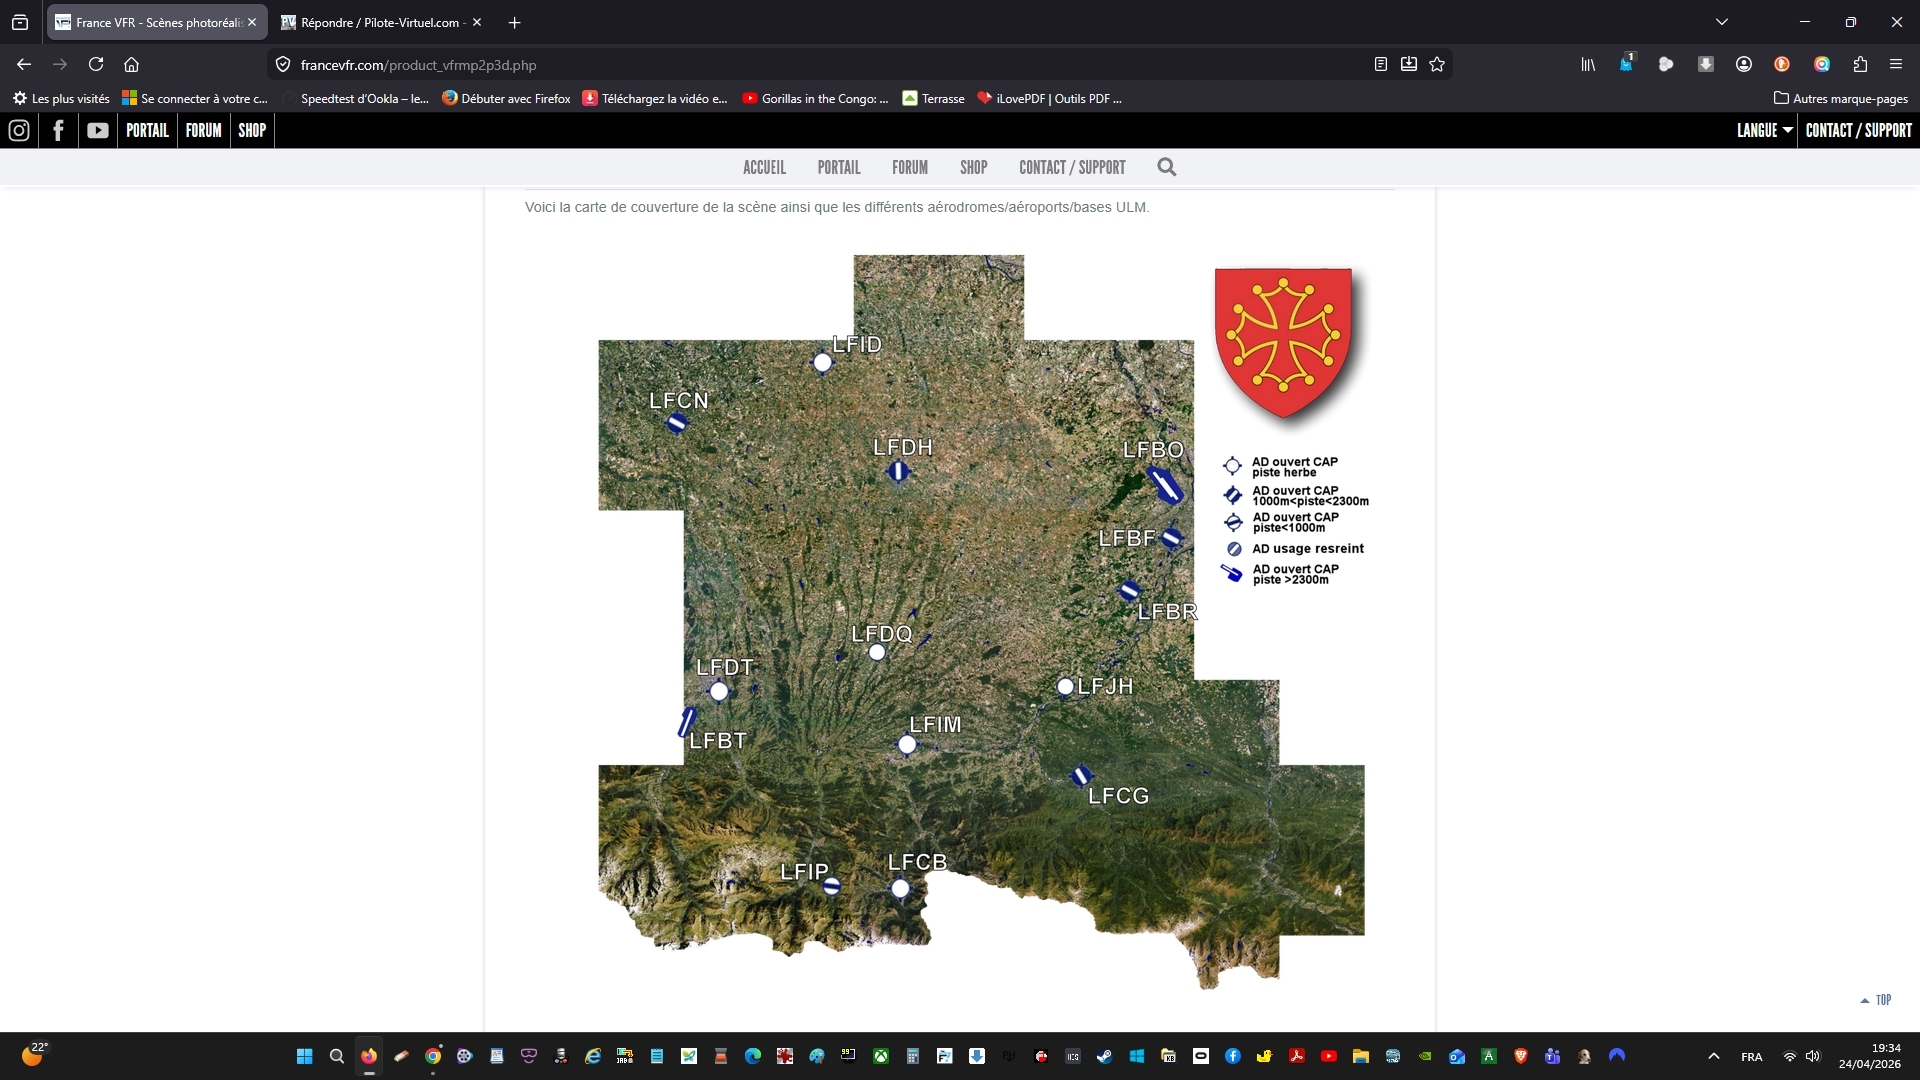Reload the current page
The width and height of the screenshot is (1920, 1080).
pyautogui.click(x=96, y=64)
